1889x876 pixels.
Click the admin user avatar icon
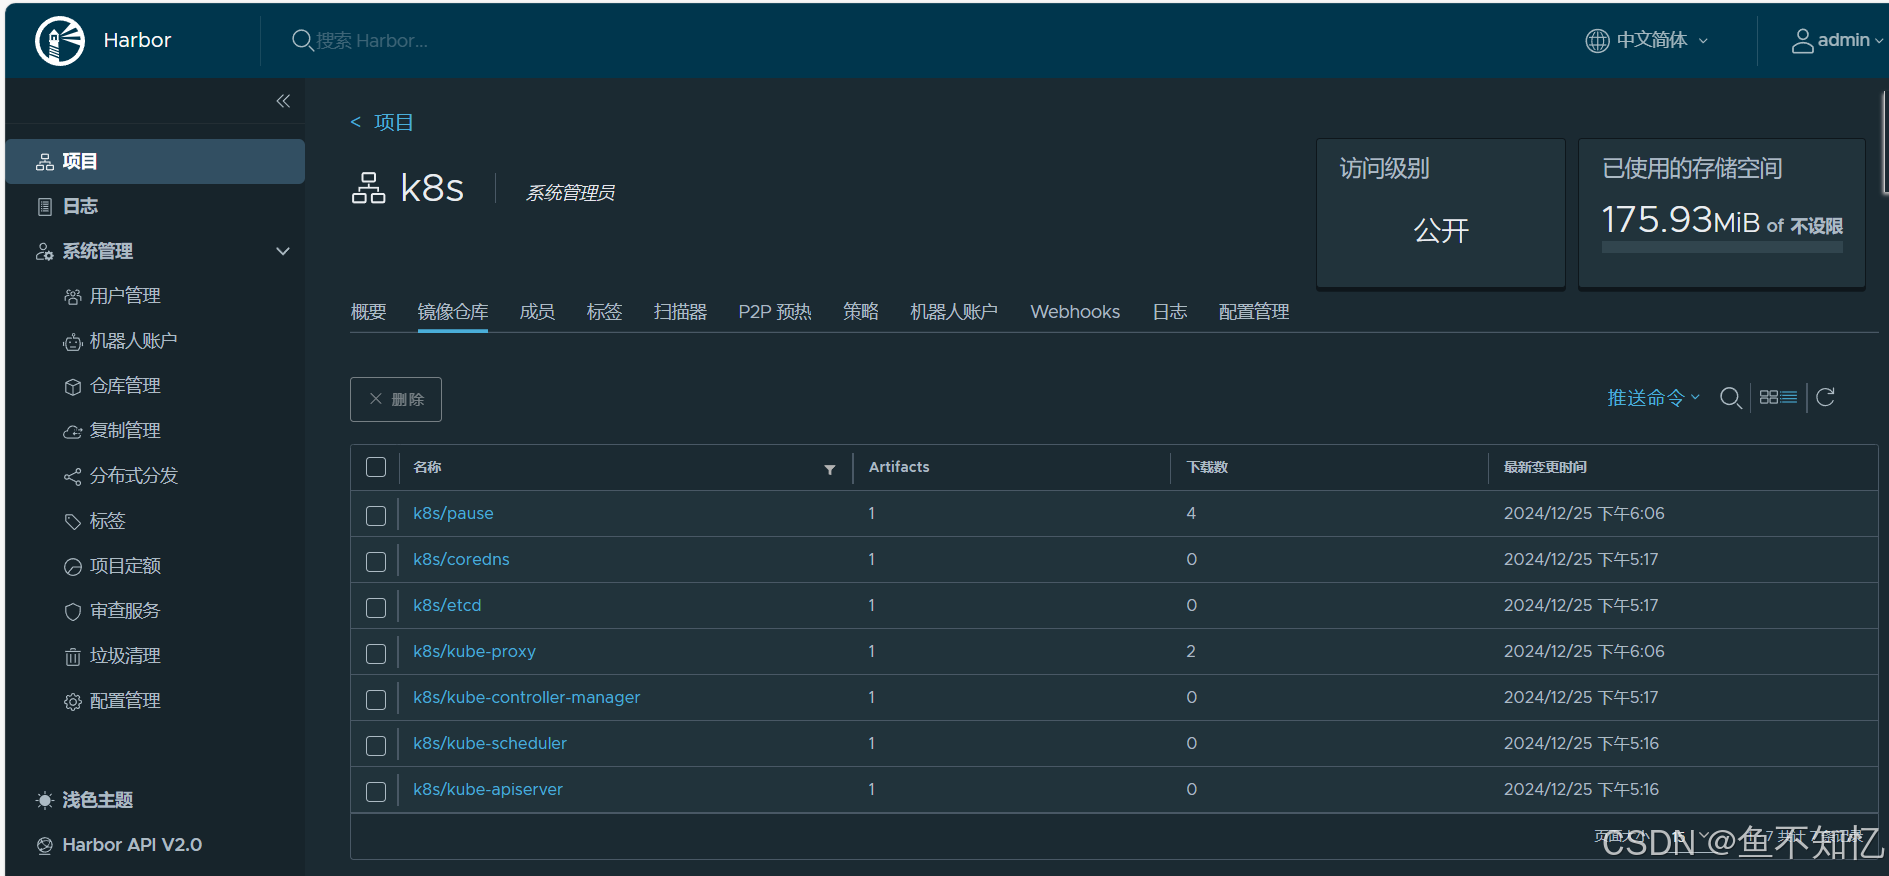pyautogui.click(x=1802, y=40)
